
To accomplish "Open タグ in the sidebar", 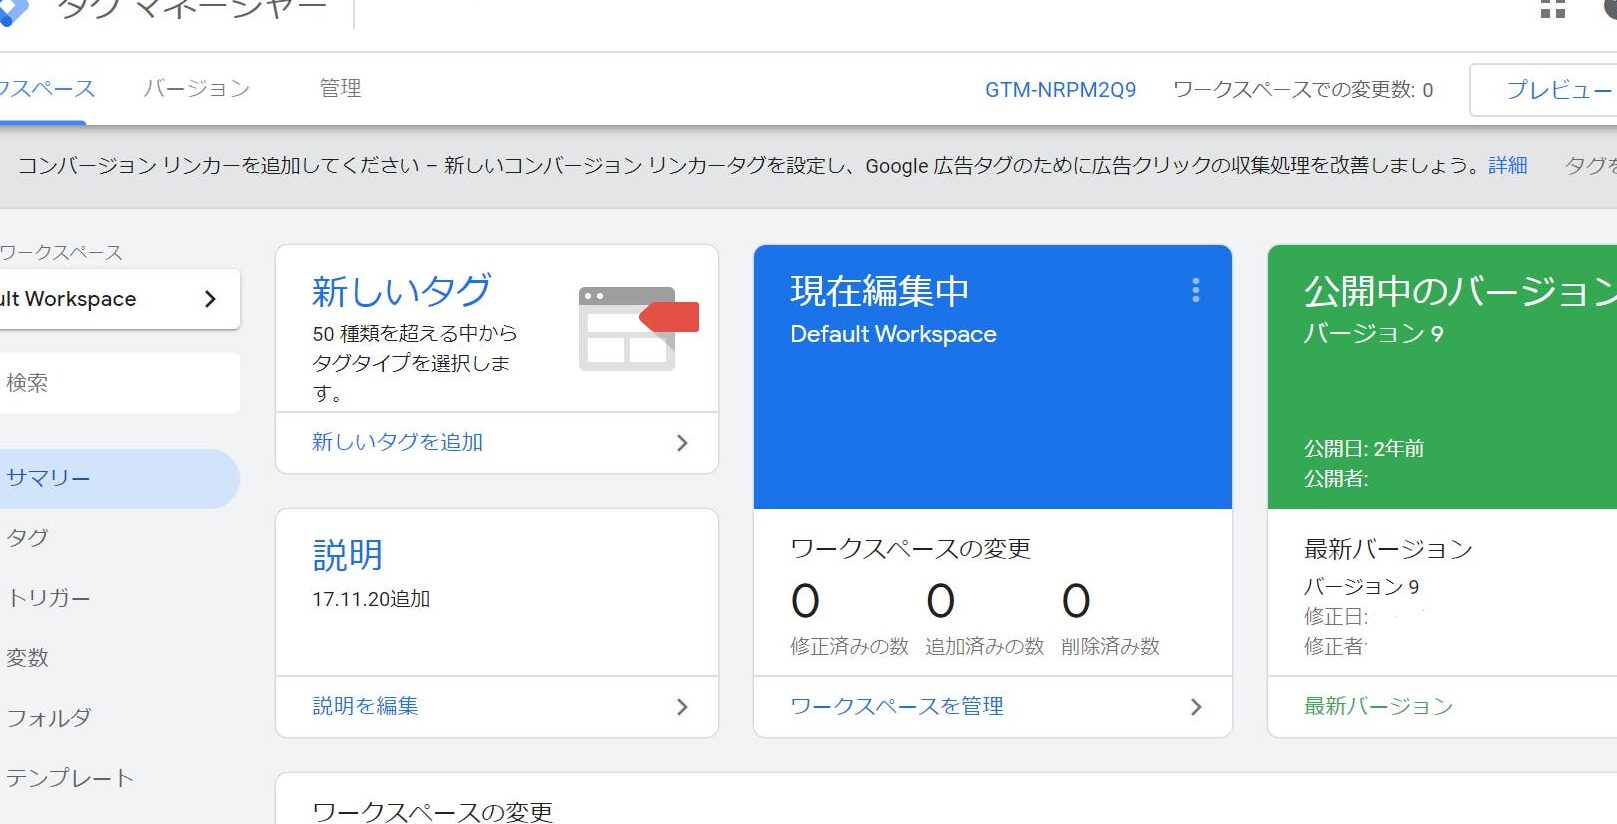I will tap(28, 538).
